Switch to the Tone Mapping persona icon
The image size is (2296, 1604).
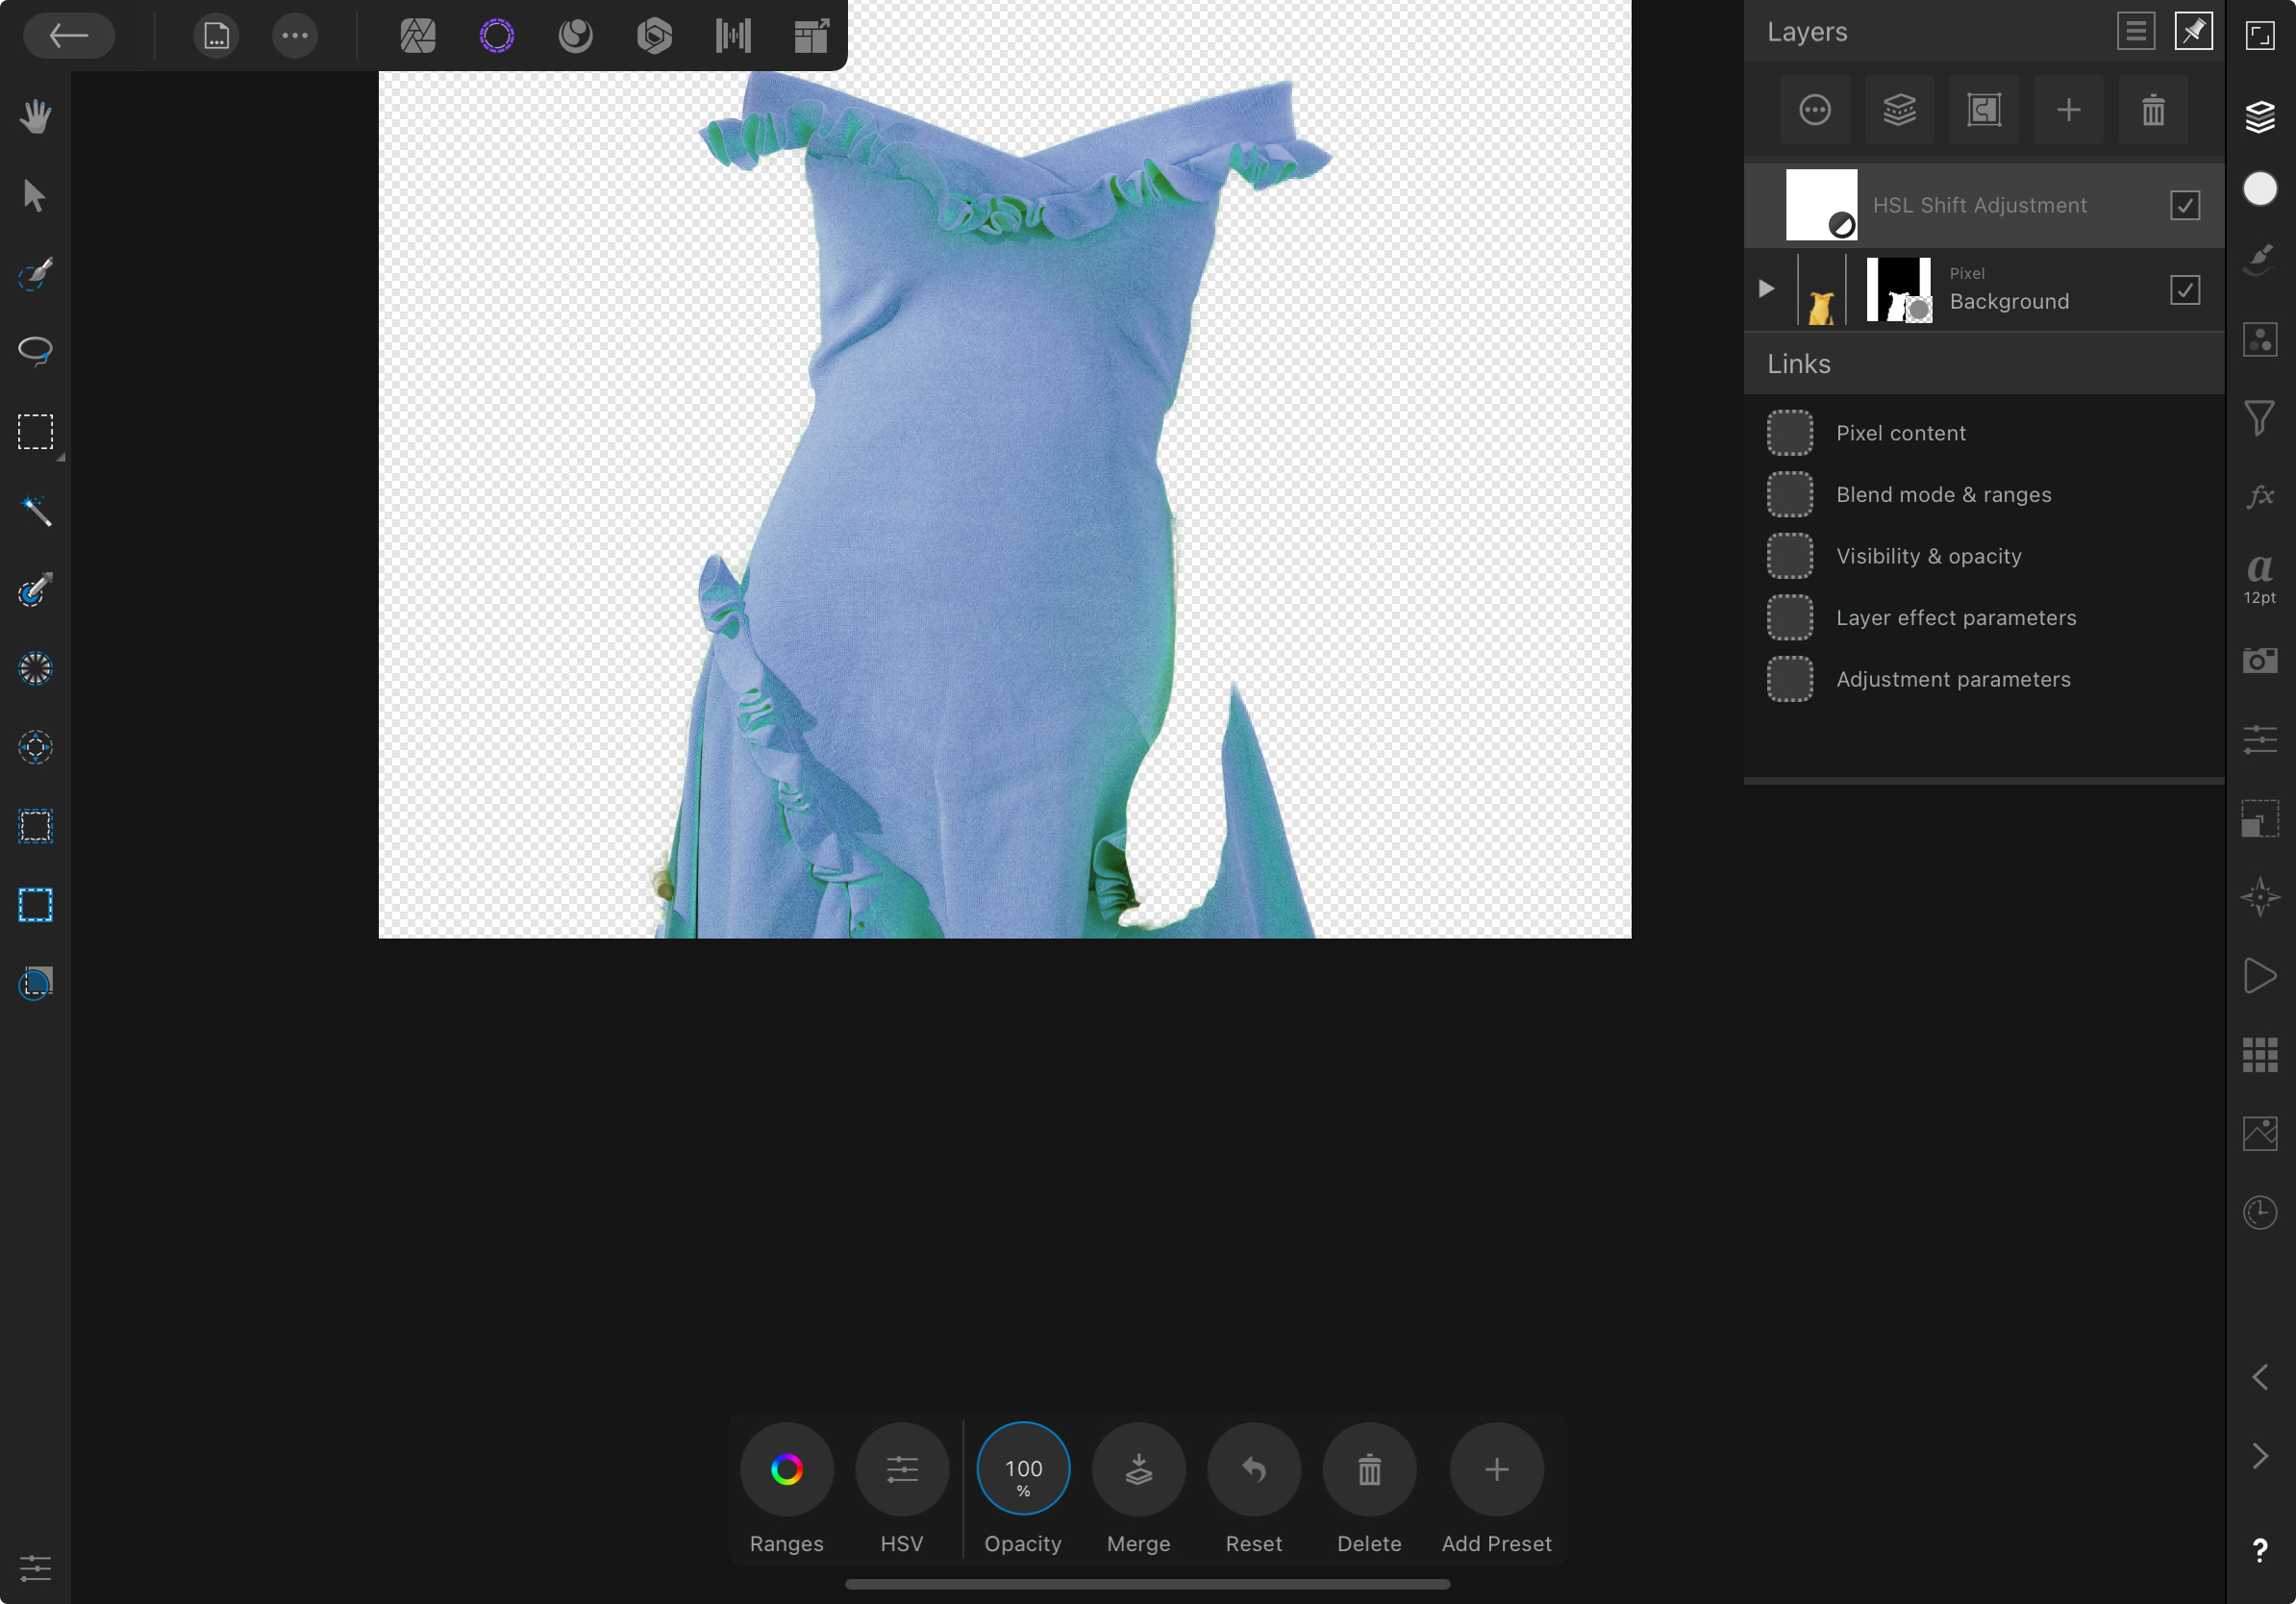click(733, 36)
